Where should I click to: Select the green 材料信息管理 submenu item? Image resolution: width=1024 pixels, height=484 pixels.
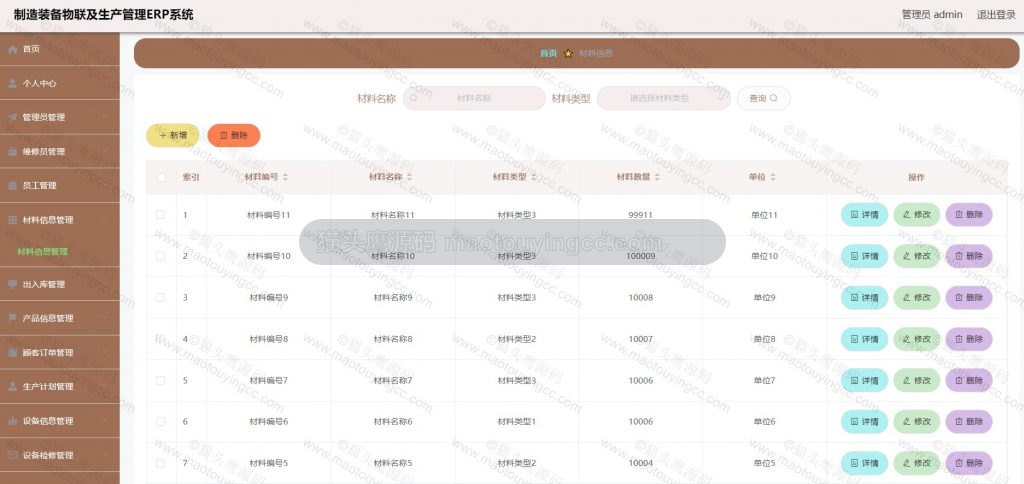42,251
